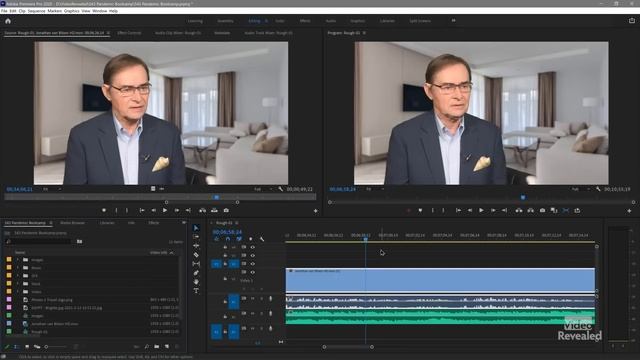Toggle Snap in Timeline magnet icon

[228, 239]
